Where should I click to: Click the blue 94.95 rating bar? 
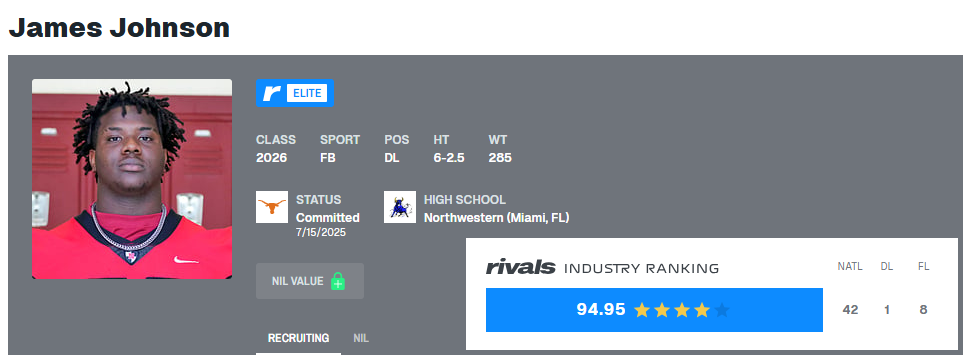(654, 310)
